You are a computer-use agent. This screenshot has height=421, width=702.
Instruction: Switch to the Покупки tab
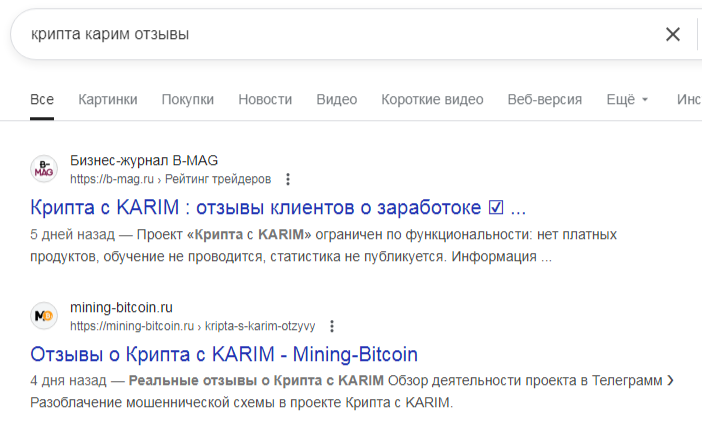188,99
